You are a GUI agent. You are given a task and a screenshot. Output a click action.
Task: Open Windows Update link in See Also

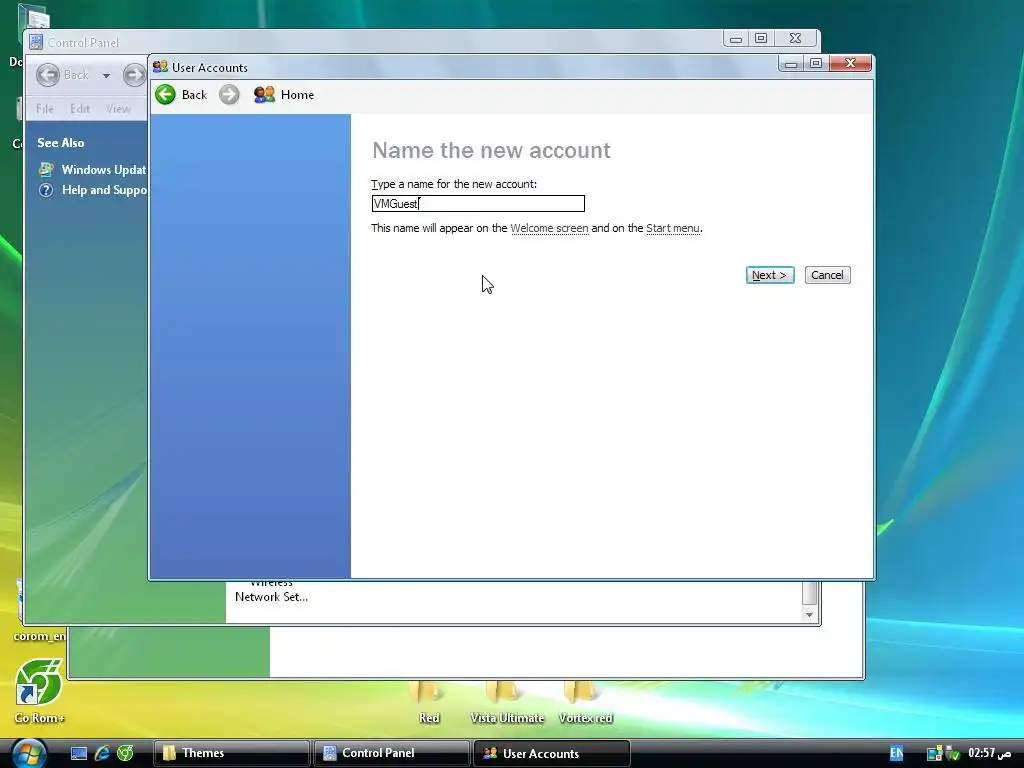104,170
